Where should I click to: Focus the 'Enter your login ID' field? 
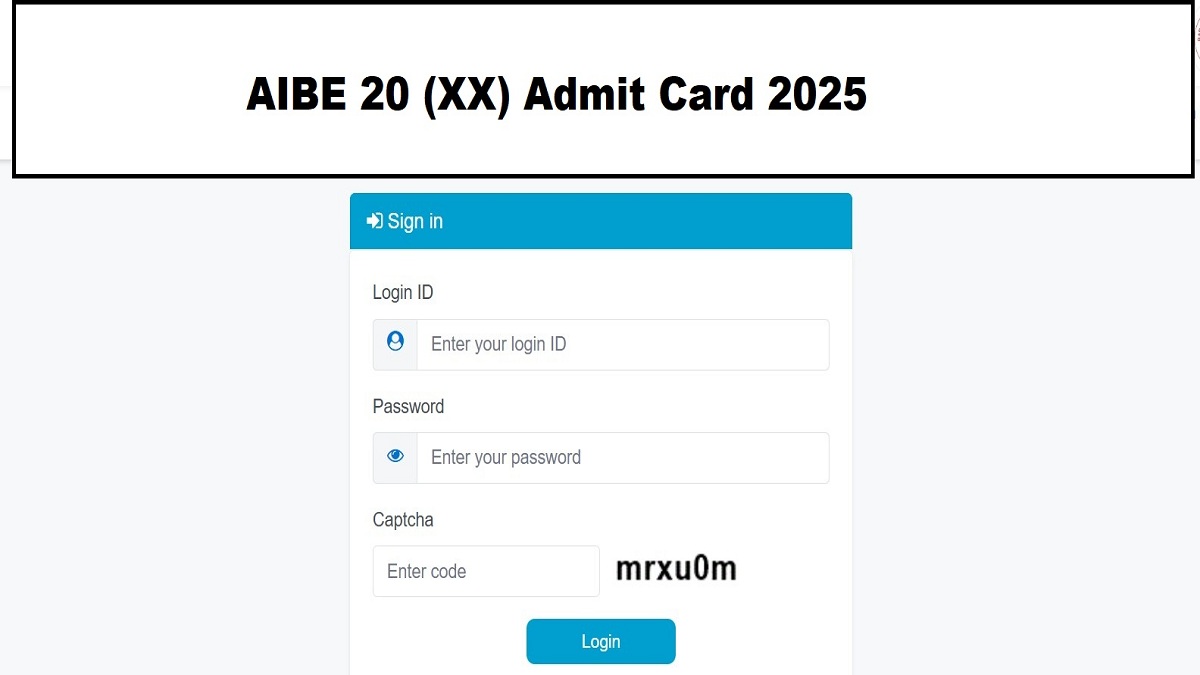622,343
